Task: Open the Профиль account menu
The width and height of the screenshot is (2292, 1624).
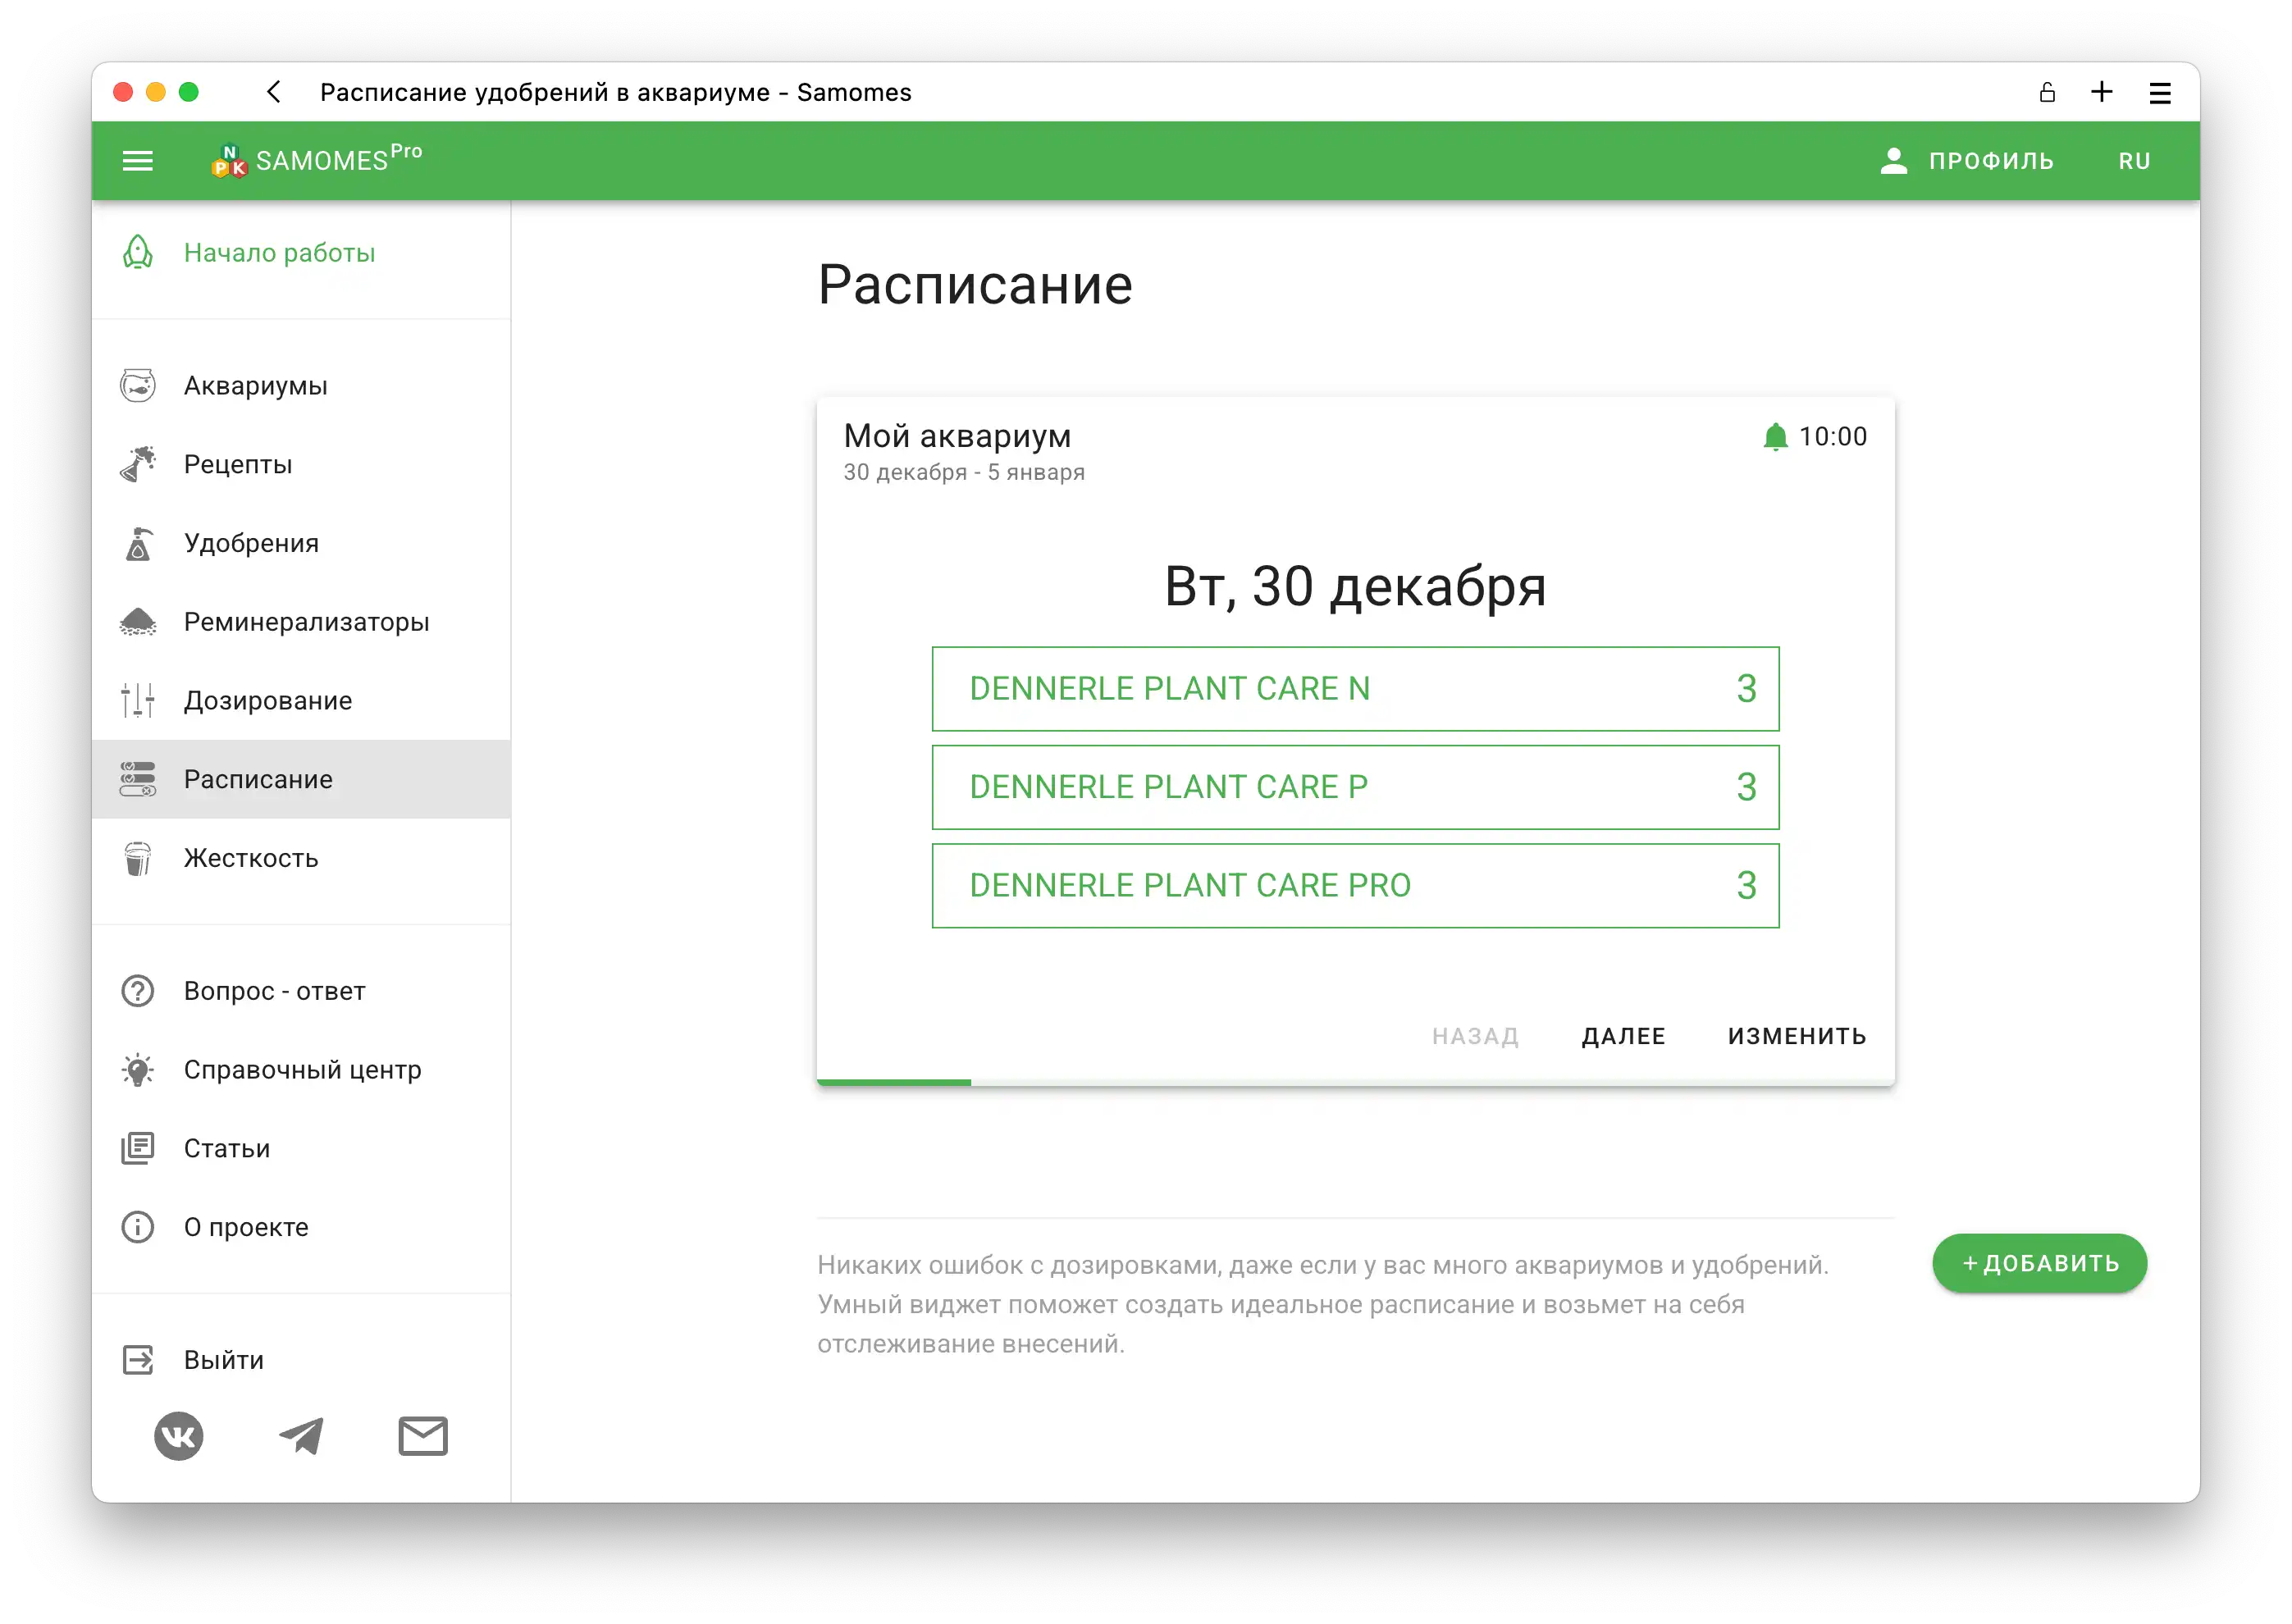Action: pyautogui.click(x=1967, y=161)
